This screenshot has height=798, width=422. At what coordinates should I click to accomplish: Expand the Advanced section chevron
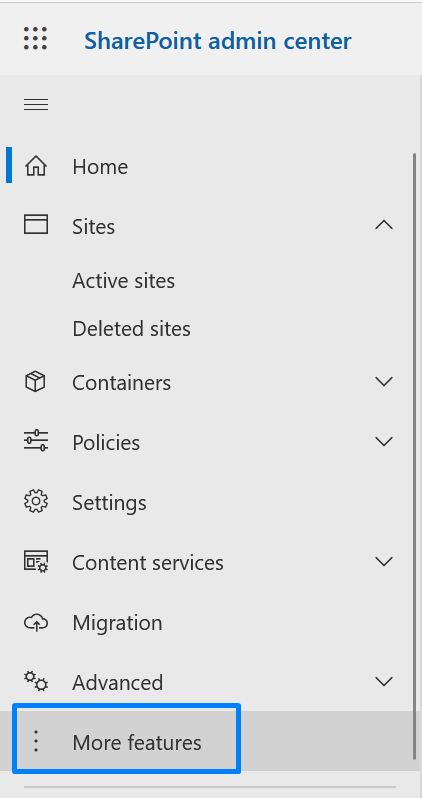click(x=384, y=681)
